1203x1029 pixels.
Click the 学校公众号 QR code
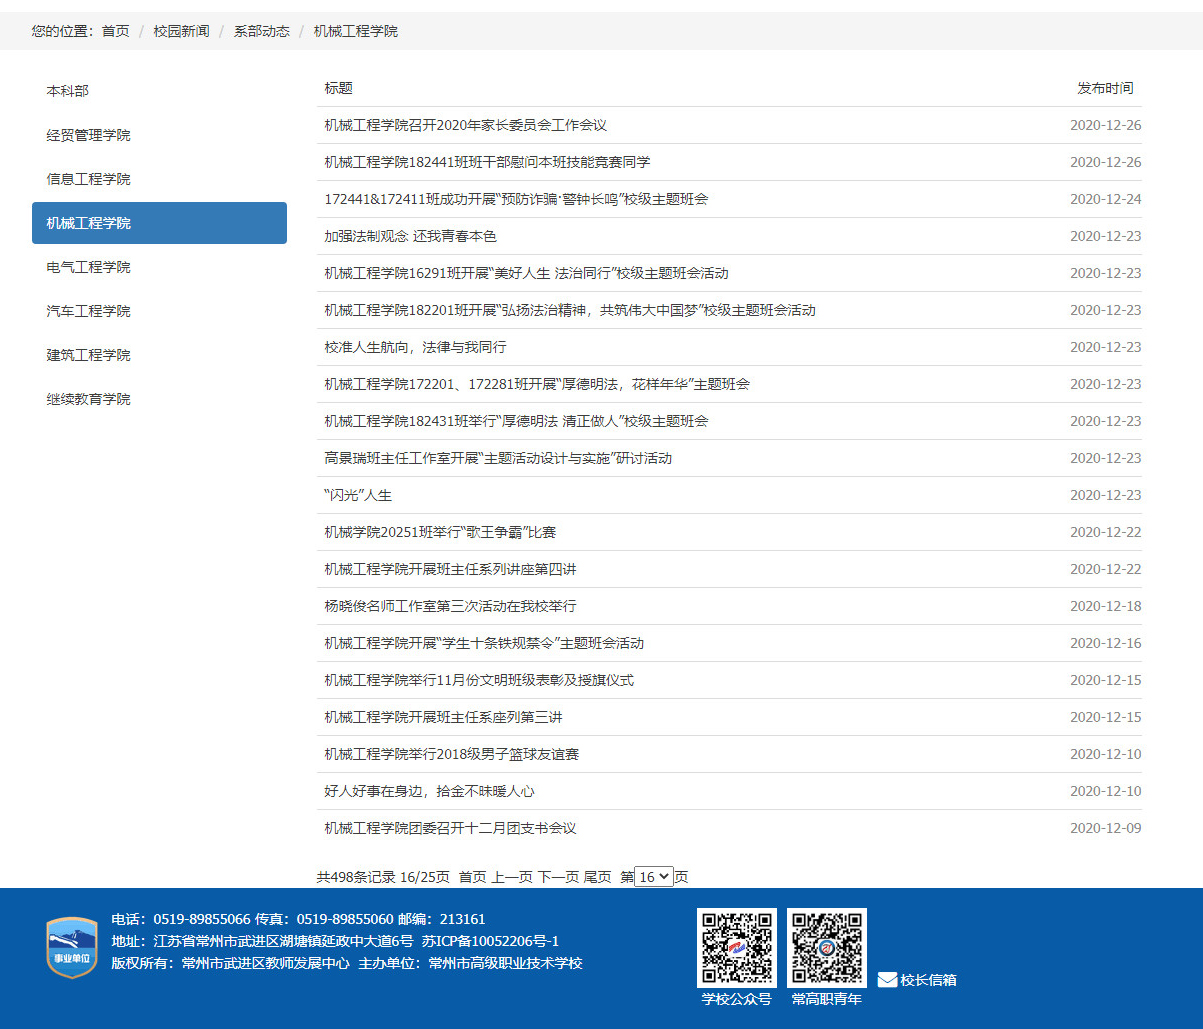[736, 947]
